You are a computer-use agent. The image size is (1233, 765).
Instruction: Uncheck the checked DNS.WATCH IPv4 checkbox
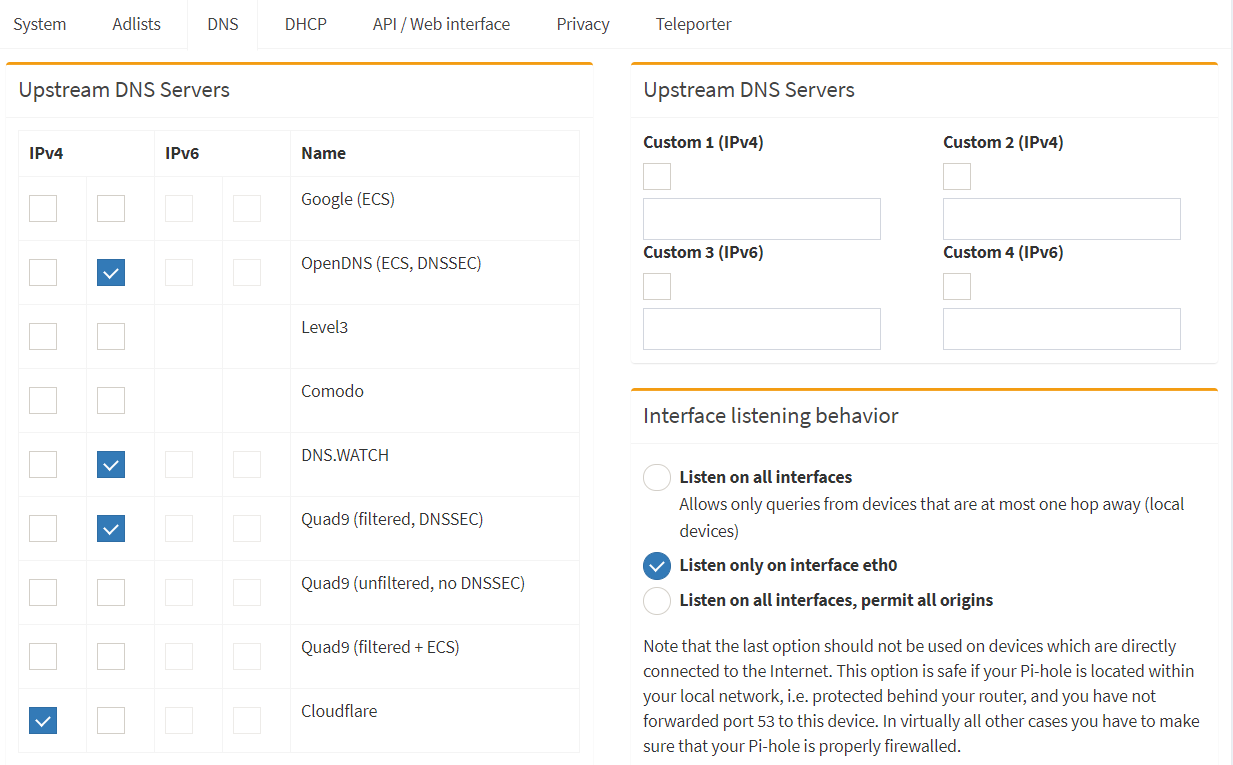pyautogui.click(x=111, y=464)
